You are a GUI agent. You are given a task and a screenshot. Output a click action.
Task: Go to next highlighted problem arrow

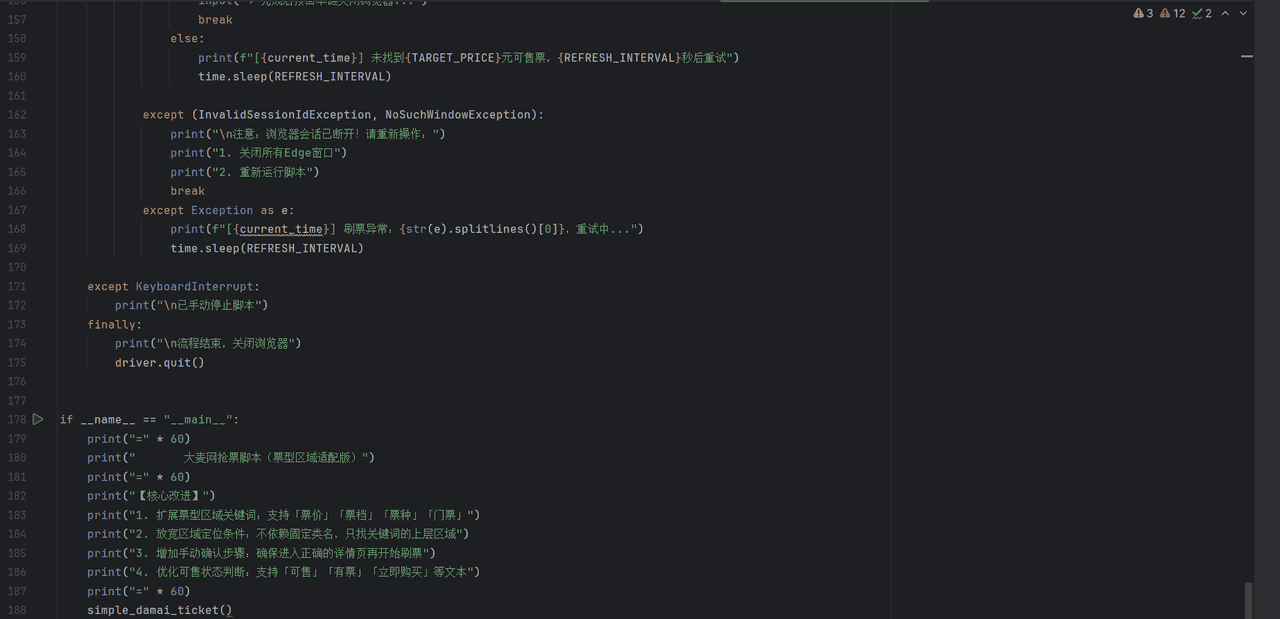point(1244,14)
